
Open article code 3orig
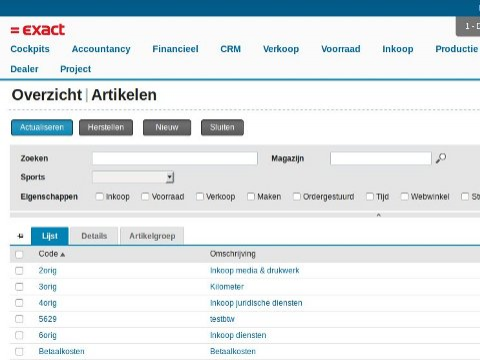[x=47, y=287]
